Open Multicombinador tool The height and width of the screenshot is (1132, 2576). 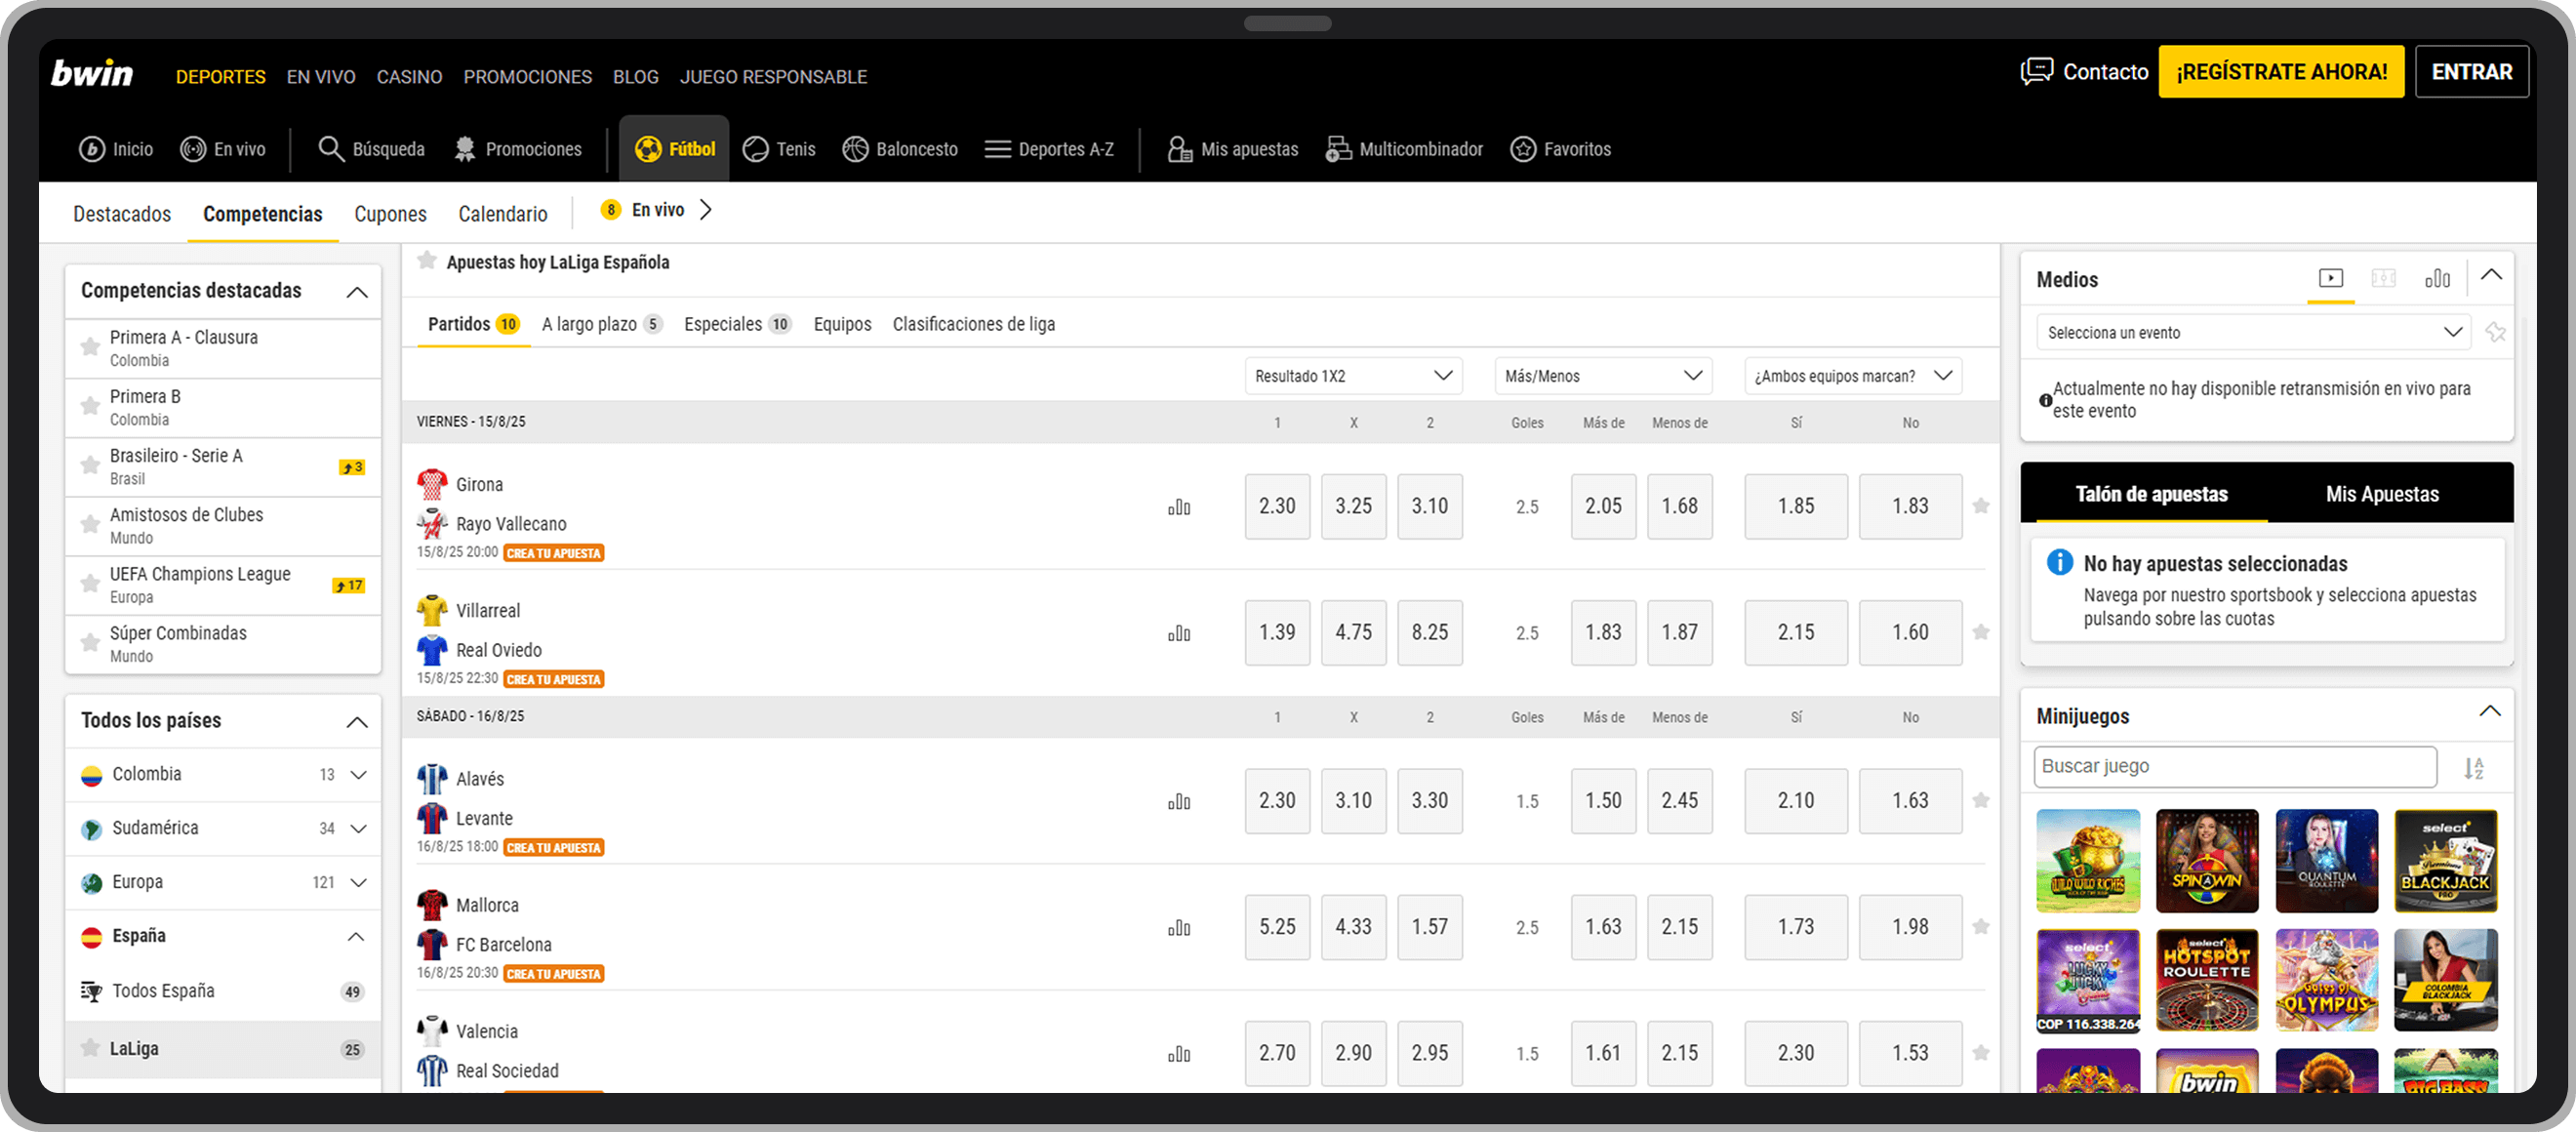(1404, 149)
